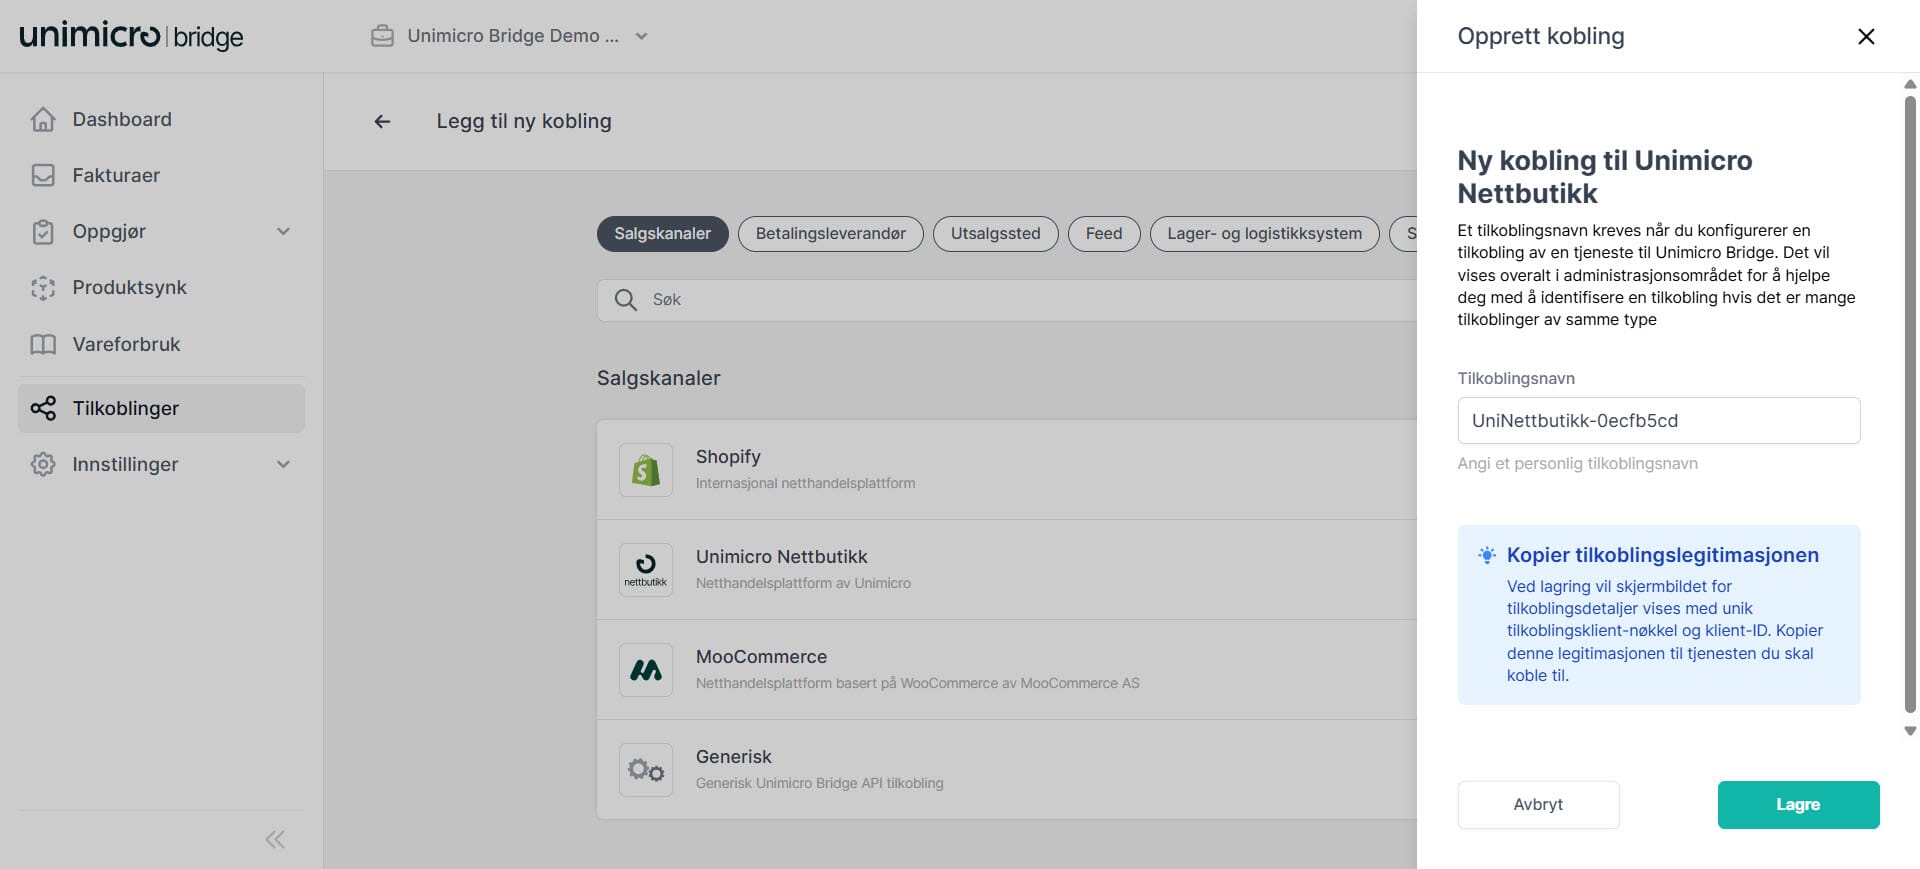Click the MooCommerce logo icon
Image resolution: width=1920 pixels, height=869 pixels.
pyautogui.click(x=645, y=670)
